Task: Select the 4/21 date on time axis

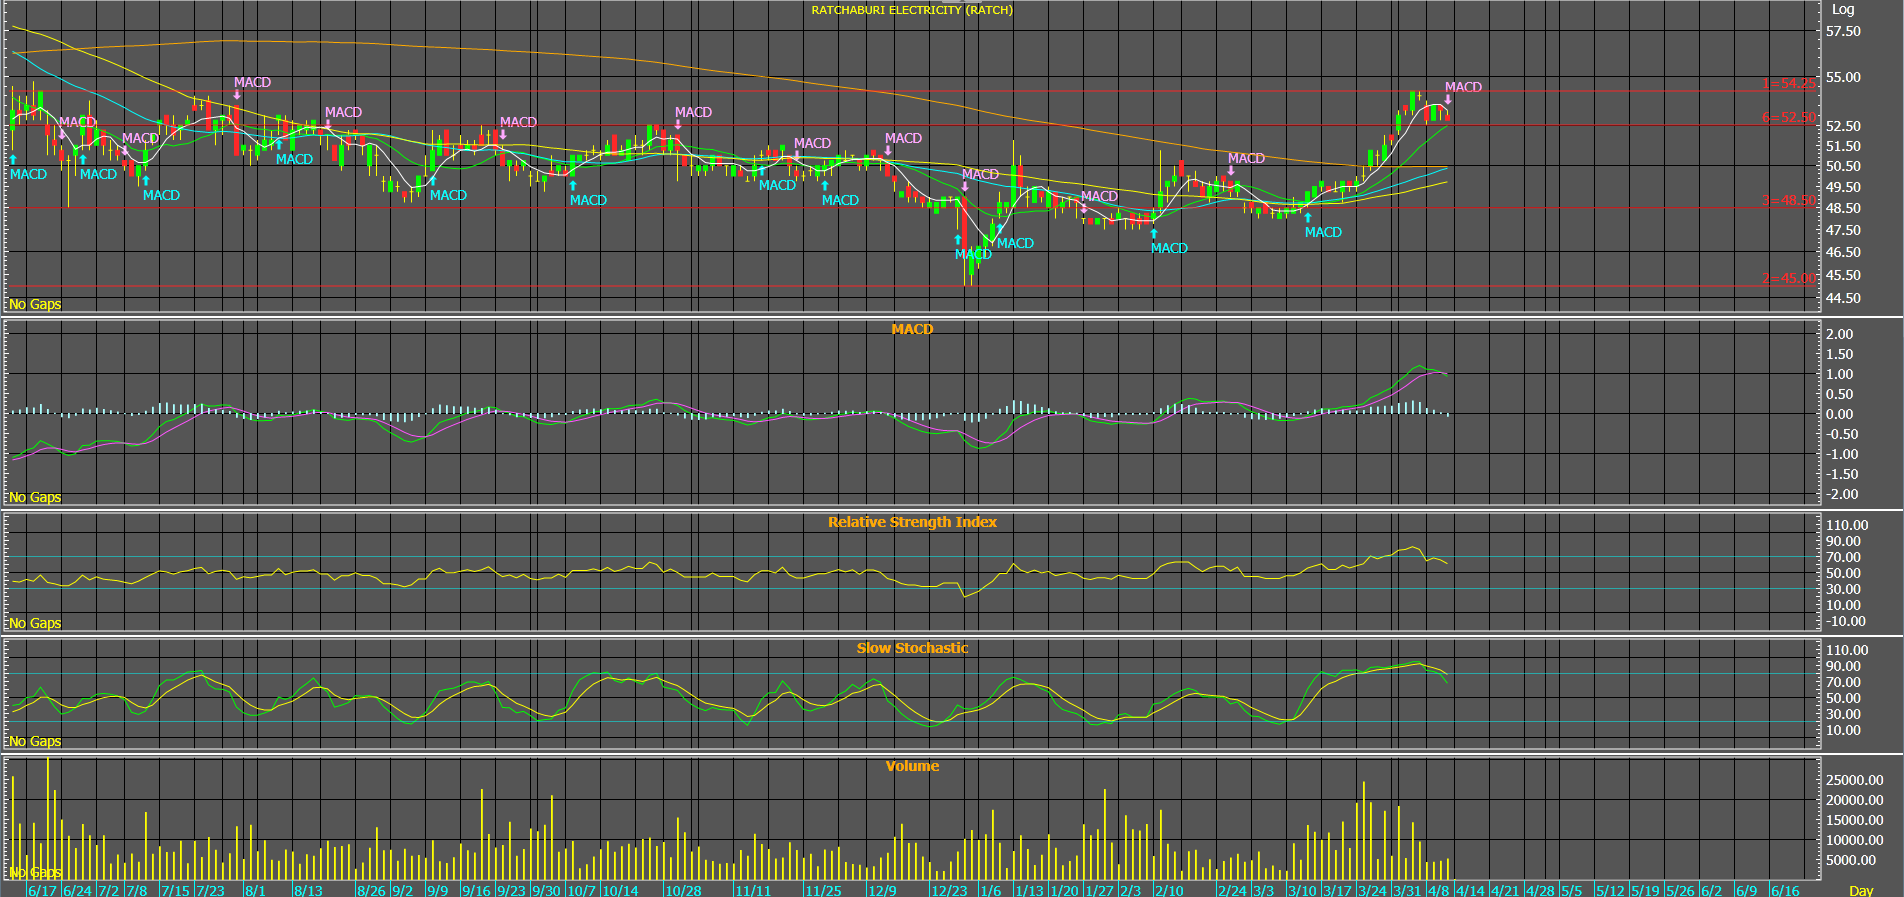Action: [x=1505, y=890]
